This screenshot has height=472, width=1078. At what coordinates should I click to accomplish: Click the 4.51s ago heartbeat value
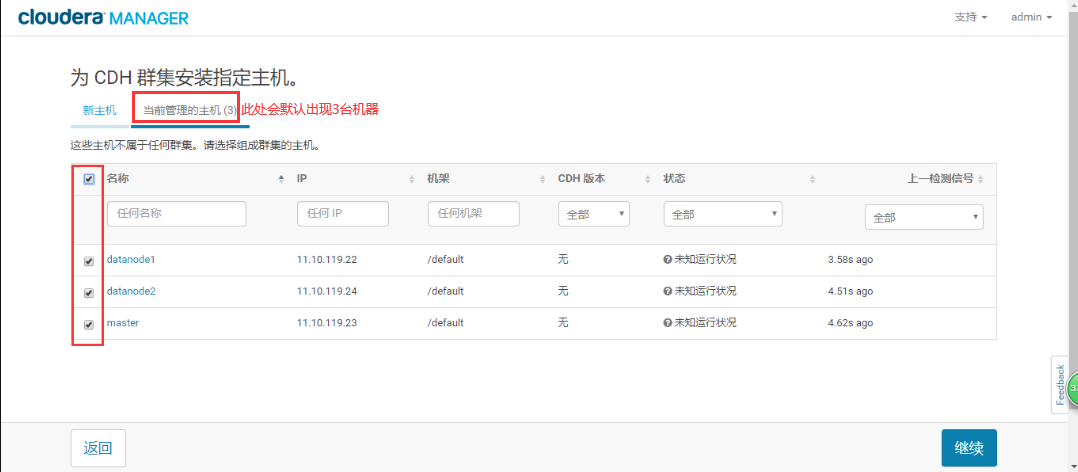tap(850, 291)
